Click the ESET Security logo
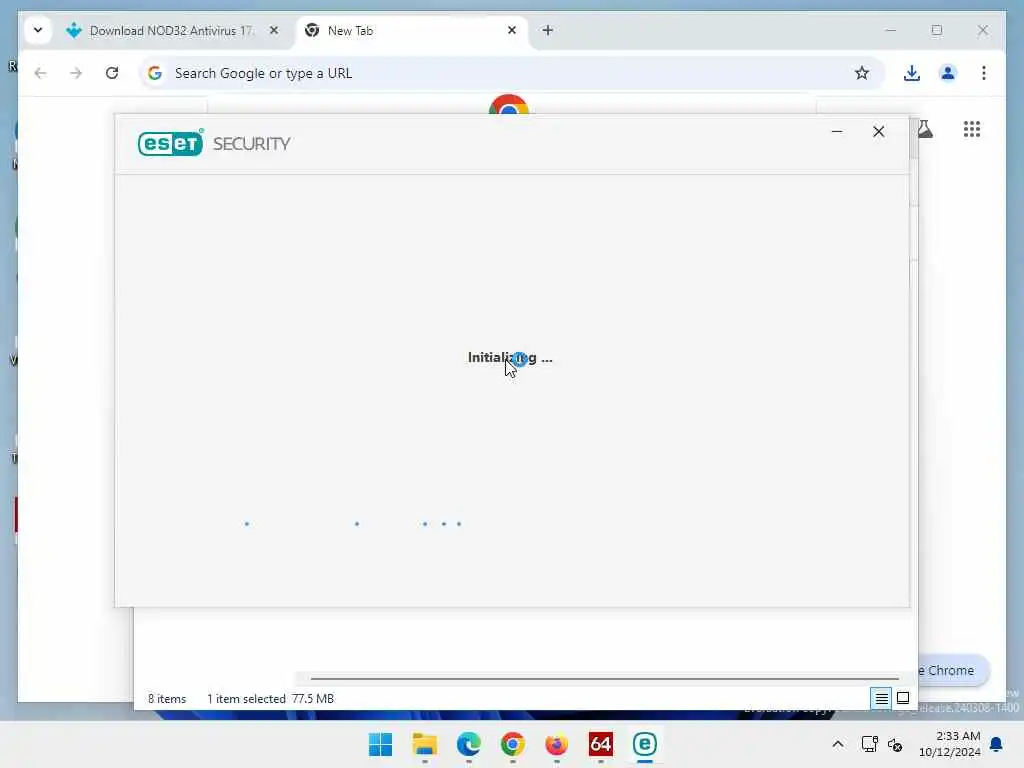Viewport: 1024px width, 768px height. pos(214,143)
